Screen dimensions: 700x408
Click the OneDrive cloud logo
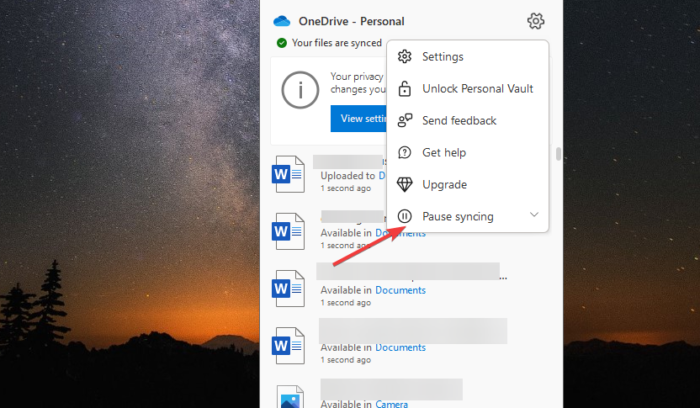pyautogui.click(x=281, y=21)
